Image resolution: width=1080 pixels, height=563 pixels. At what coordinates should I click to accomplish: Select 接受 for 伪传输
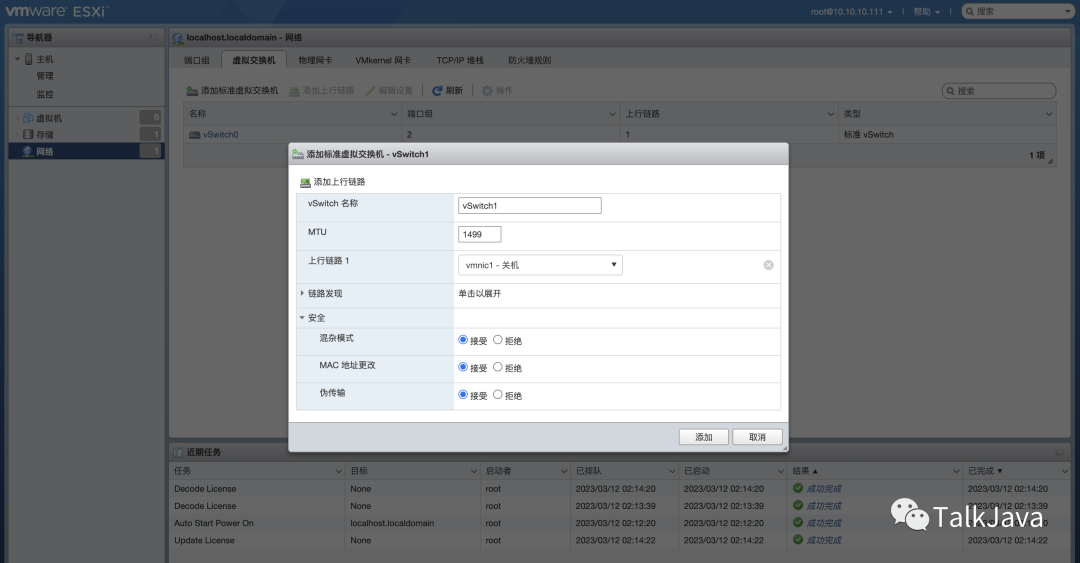[463, 395]
